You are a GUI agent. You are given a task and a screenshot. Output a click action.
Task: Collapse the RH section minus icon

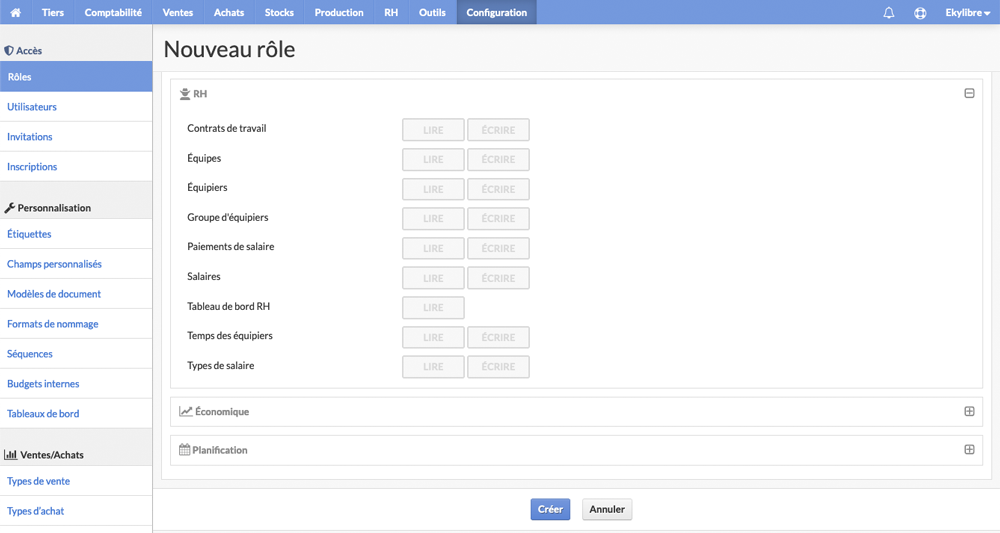(x=969, y=93)
